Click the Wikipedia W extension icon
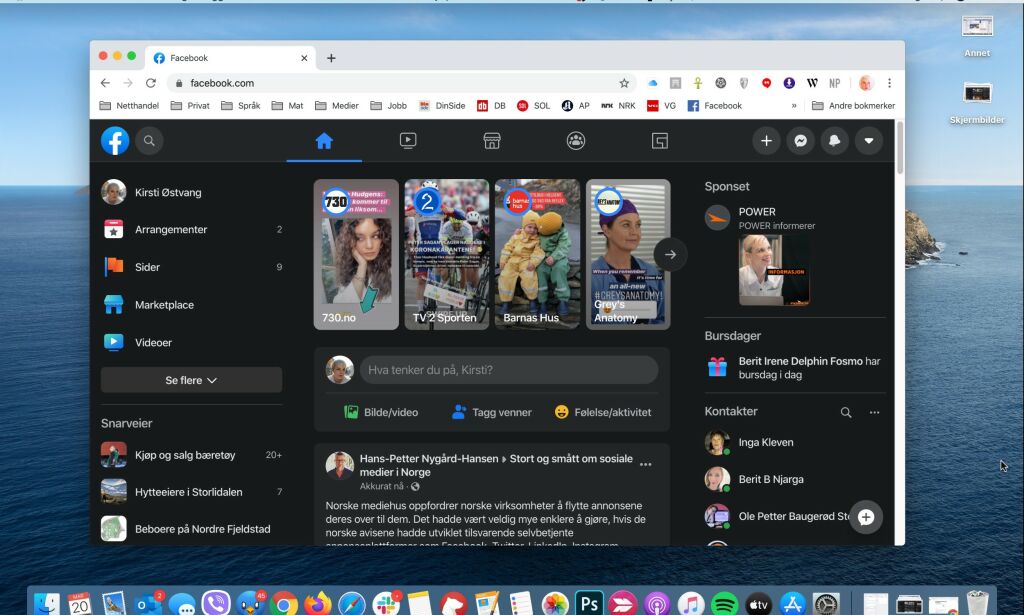1024x615 pixels. 812,83
